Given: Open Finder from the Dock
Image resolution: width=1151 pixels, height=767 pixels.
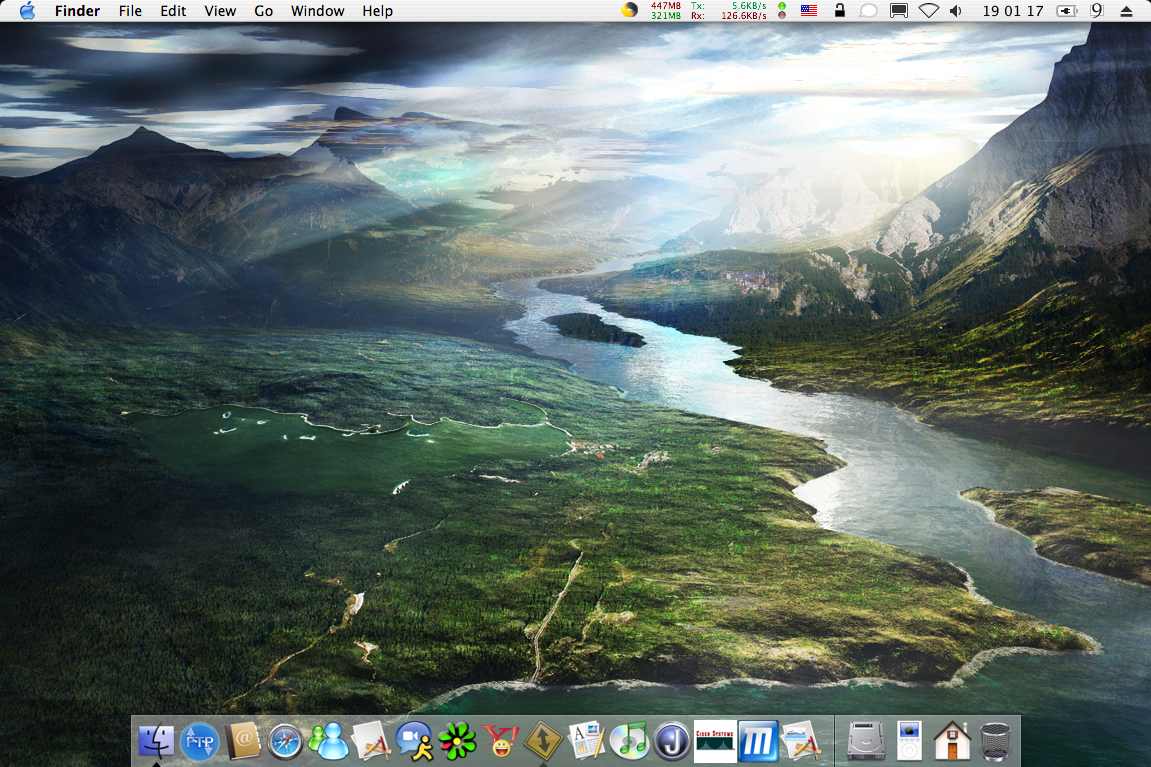Looking at the screenshot, I should coord(156,740).
